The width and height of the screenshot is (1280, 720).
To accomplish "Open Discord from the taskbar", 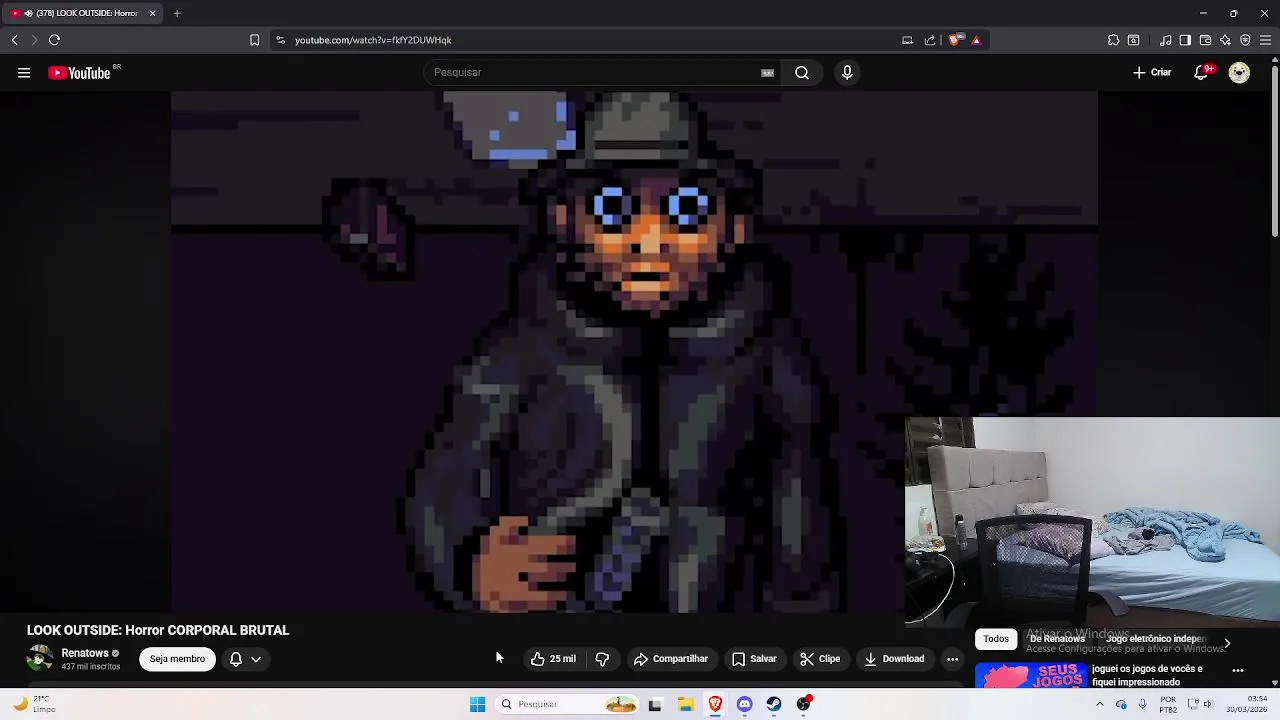I will click(x=744, y=704).
